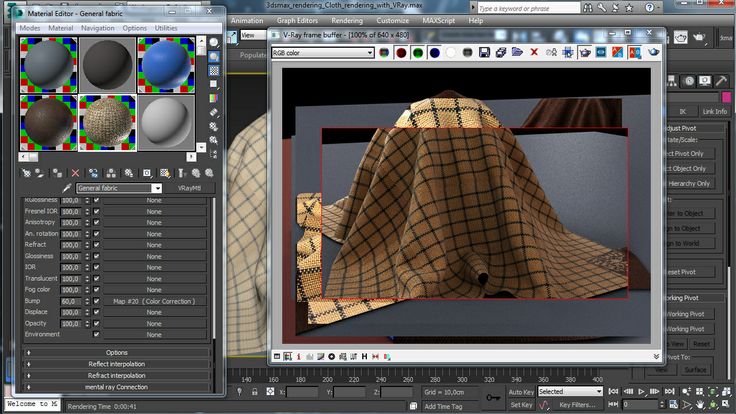The width and height of the screenshot is (736, 414).
Task: Toggle the Environment map checkbox
Action: click(96, 335)
